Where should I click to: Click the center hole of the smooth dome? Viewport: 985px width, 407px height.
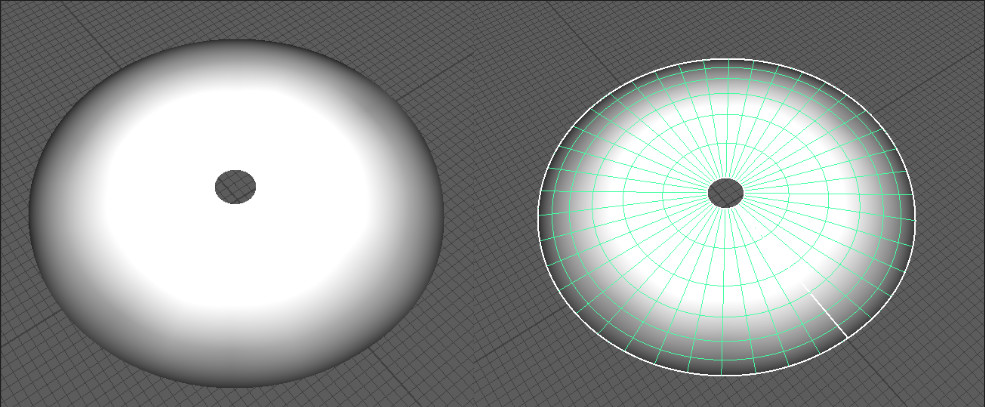[x=236, y=187]
